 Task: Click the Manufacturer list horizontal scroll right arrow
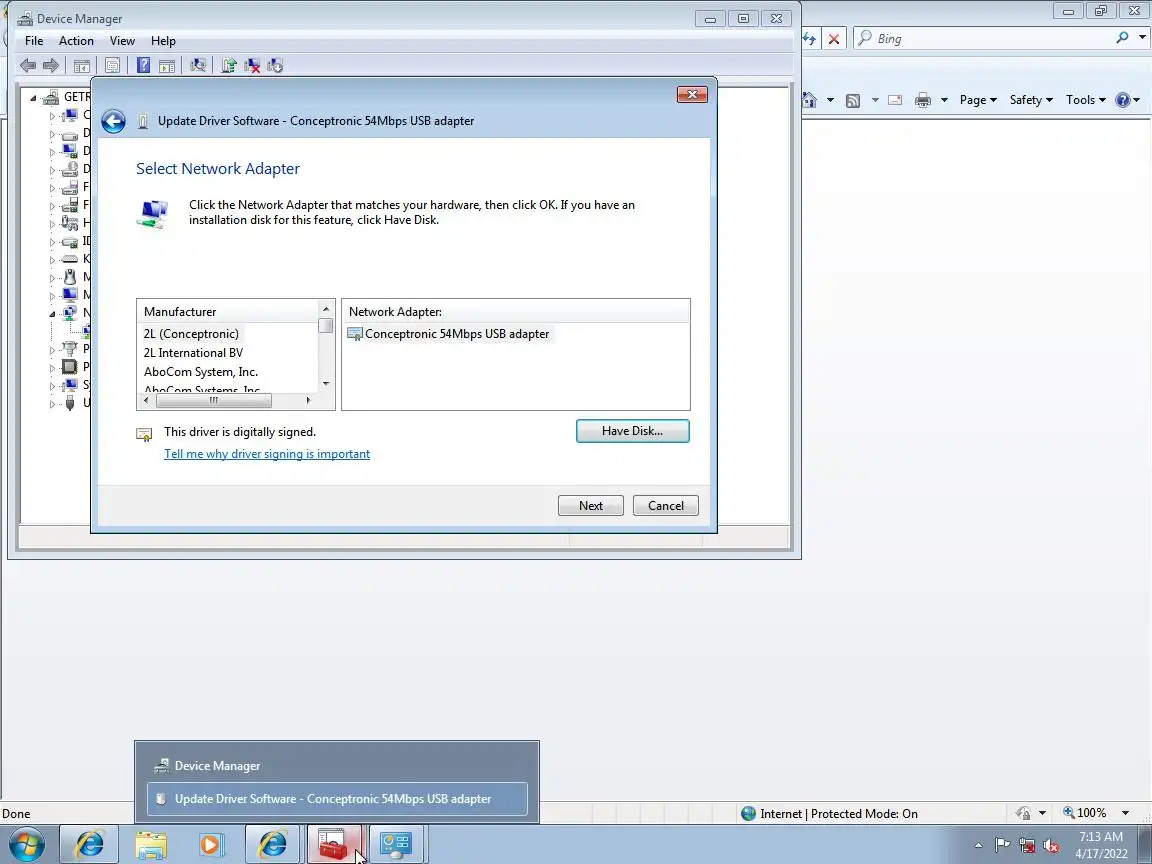[x=309, y=400]
